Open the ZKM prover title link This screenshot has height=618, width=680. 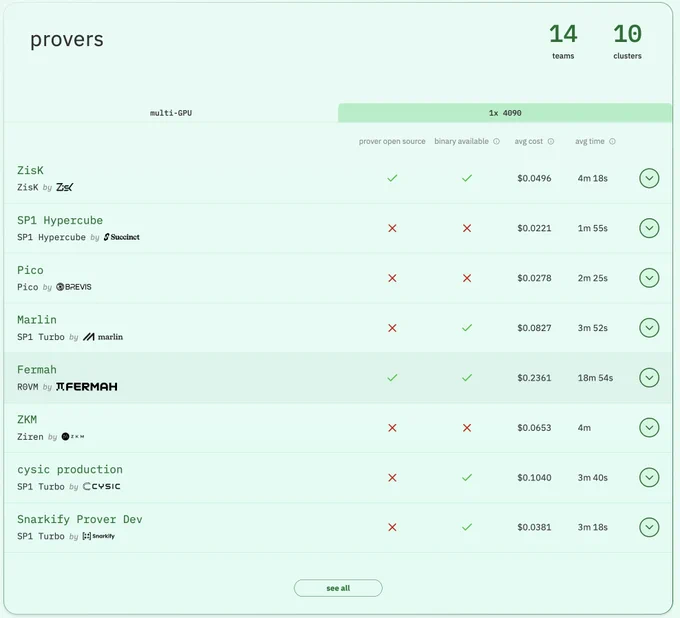click(27, 420)
